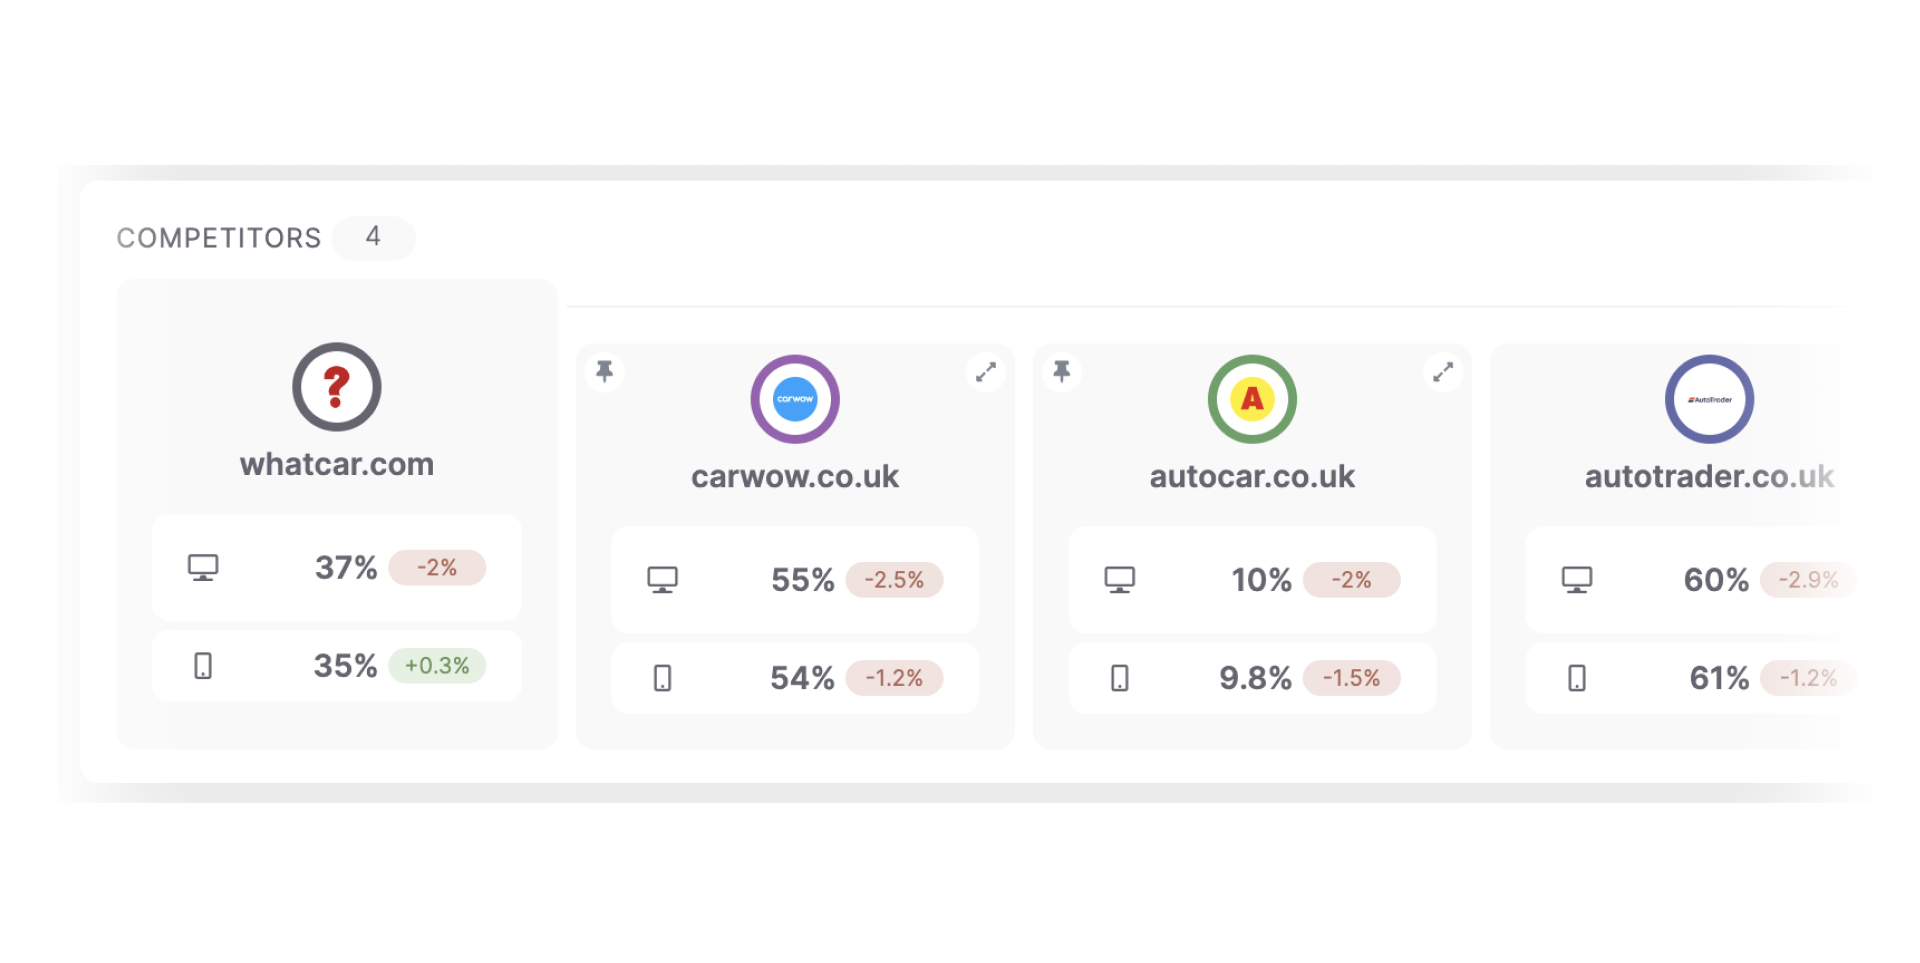Select the +0.3% mobile change badge

437,666
